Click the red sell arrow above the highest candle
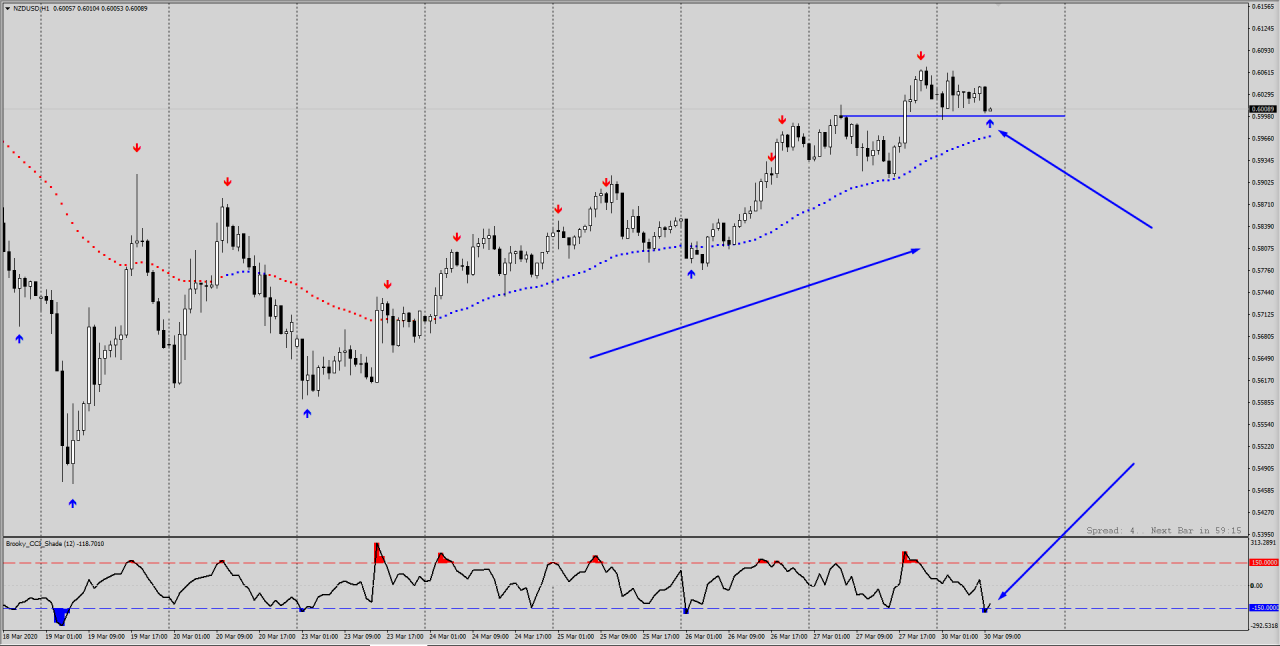 tap(921, 56)
